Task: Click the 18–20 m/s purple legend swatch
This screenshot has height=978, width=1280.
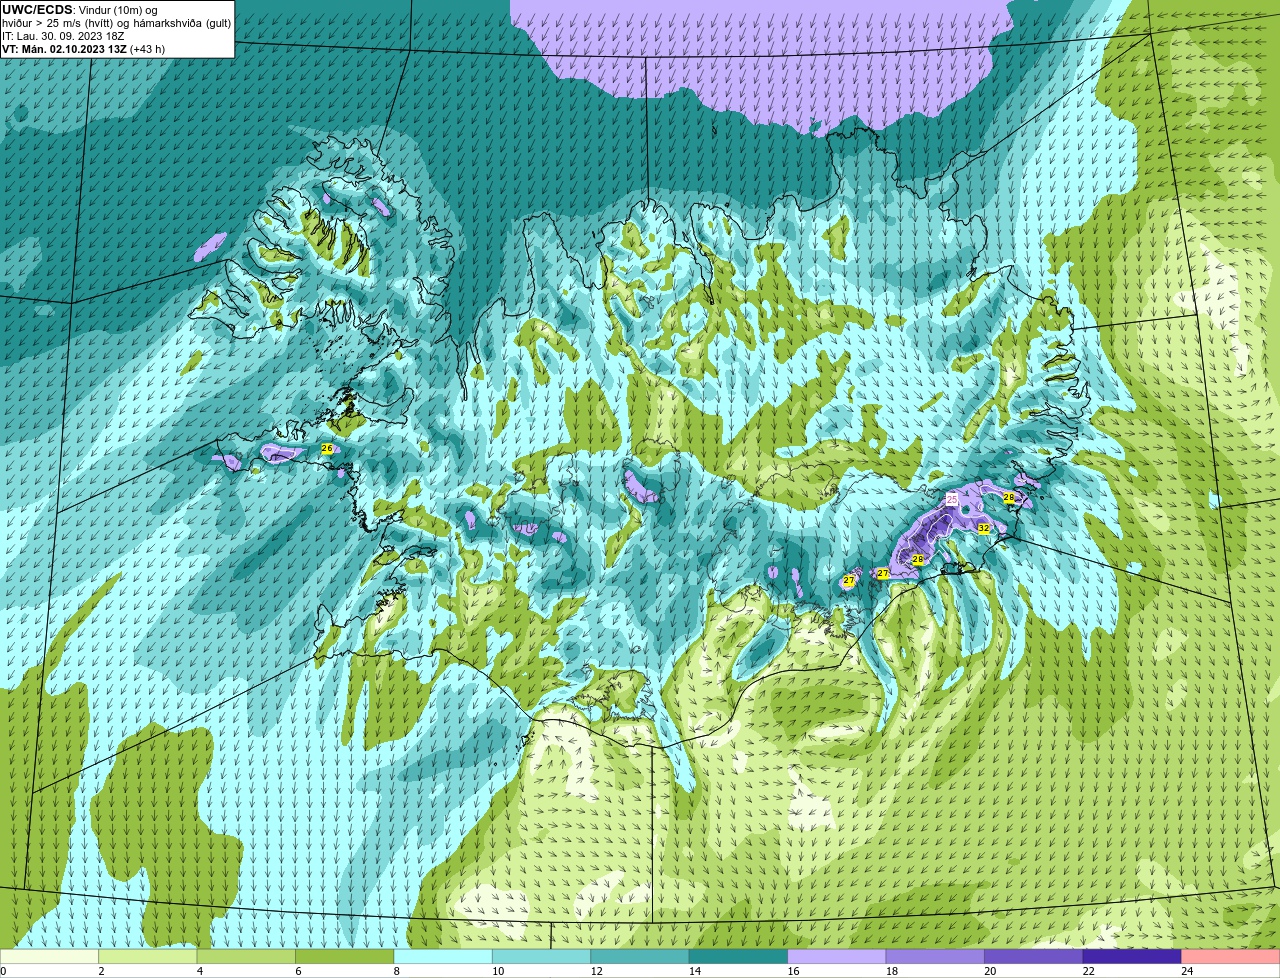Action: point(936,956)
